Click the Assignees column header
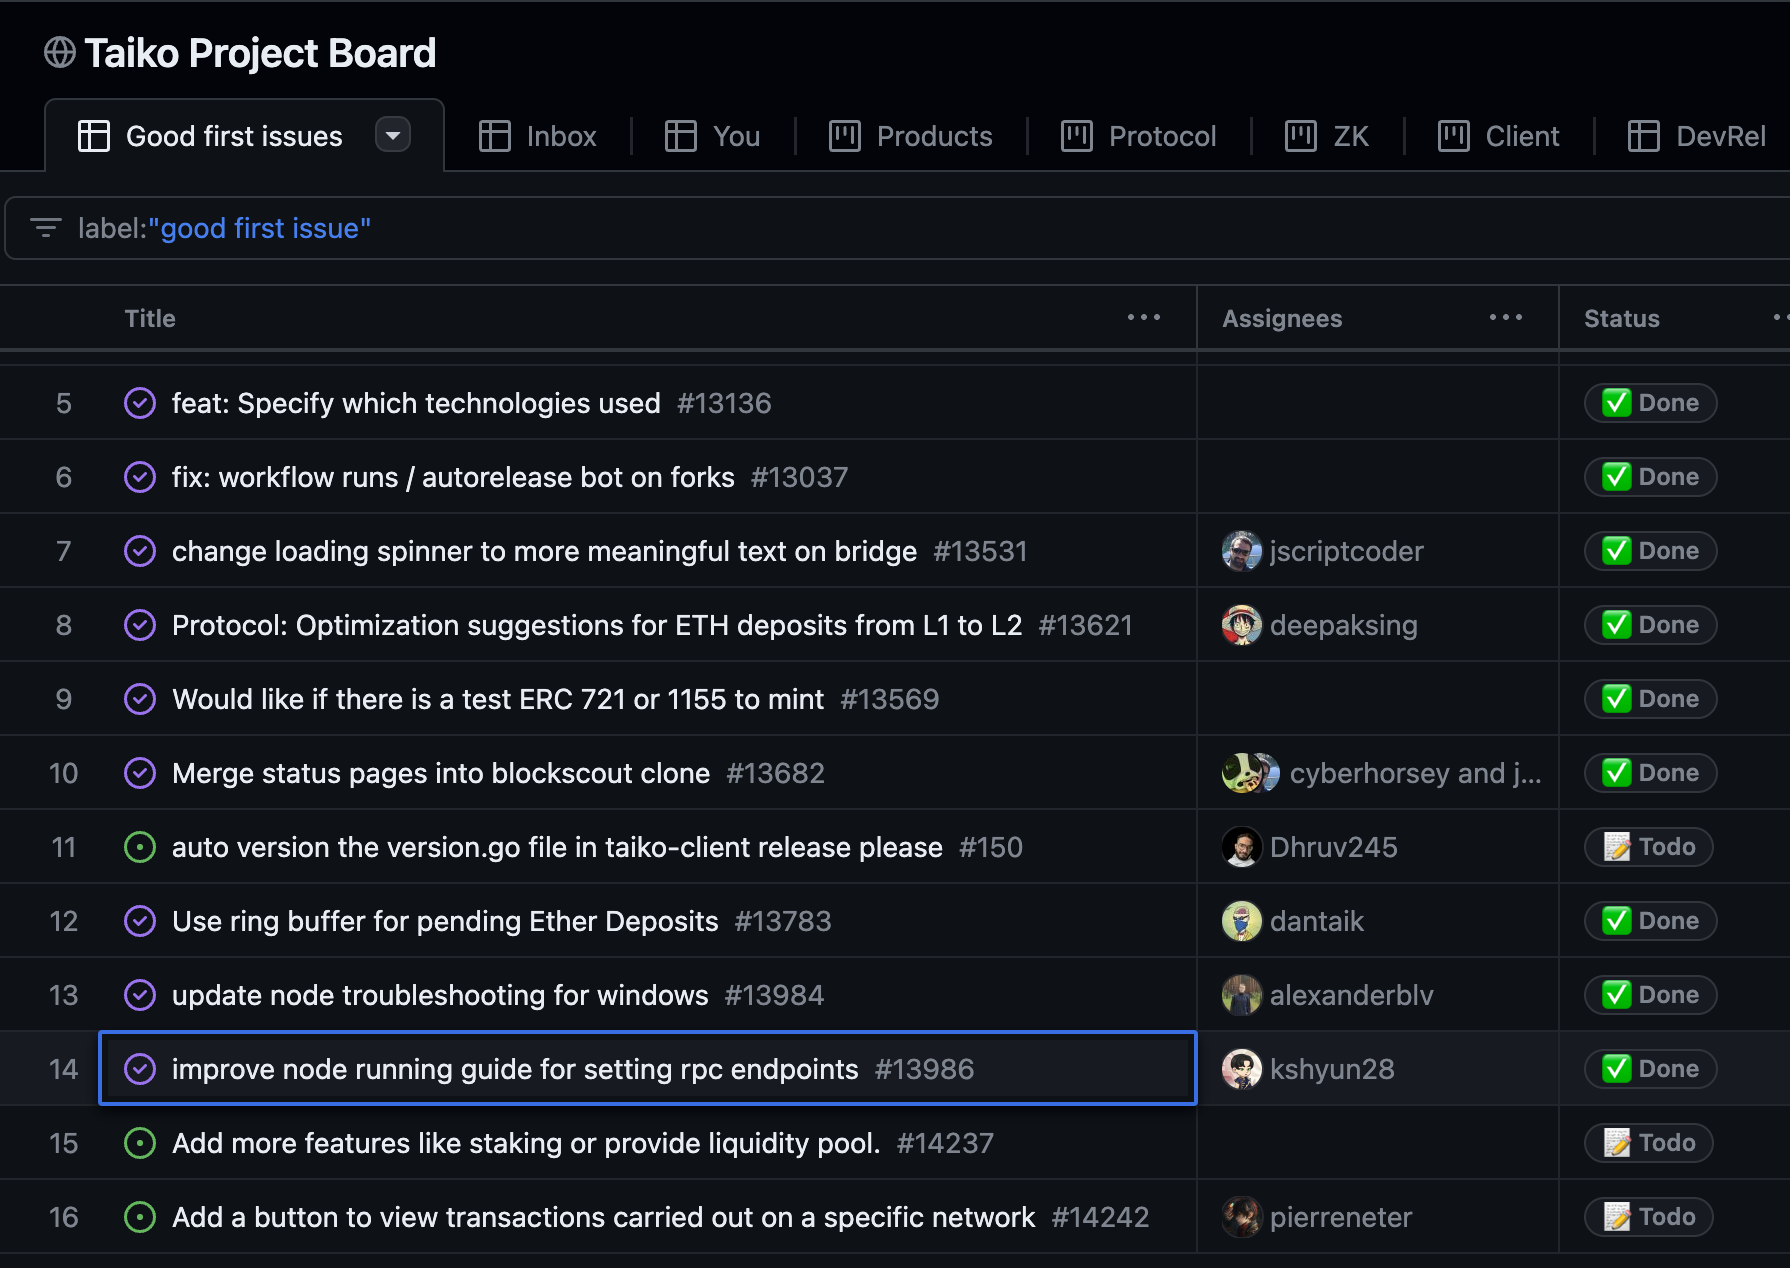This screenshot has height=1268, width=1790. 1282,319
